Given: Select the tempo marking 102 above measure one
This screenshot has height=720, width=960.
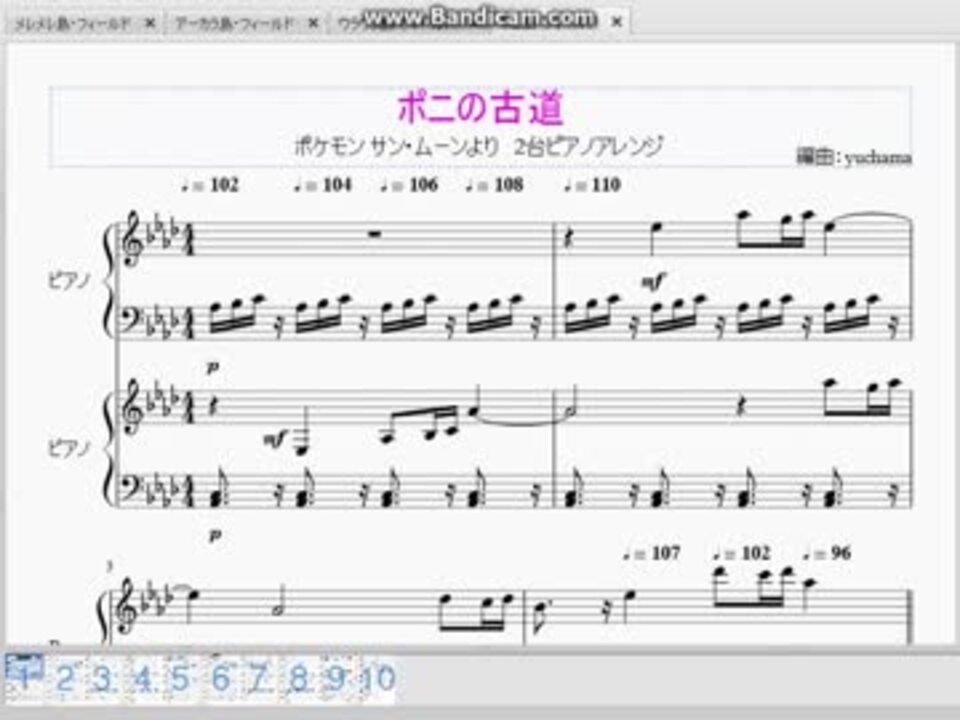Looking at the screenshot, I should tap(211, 185).
